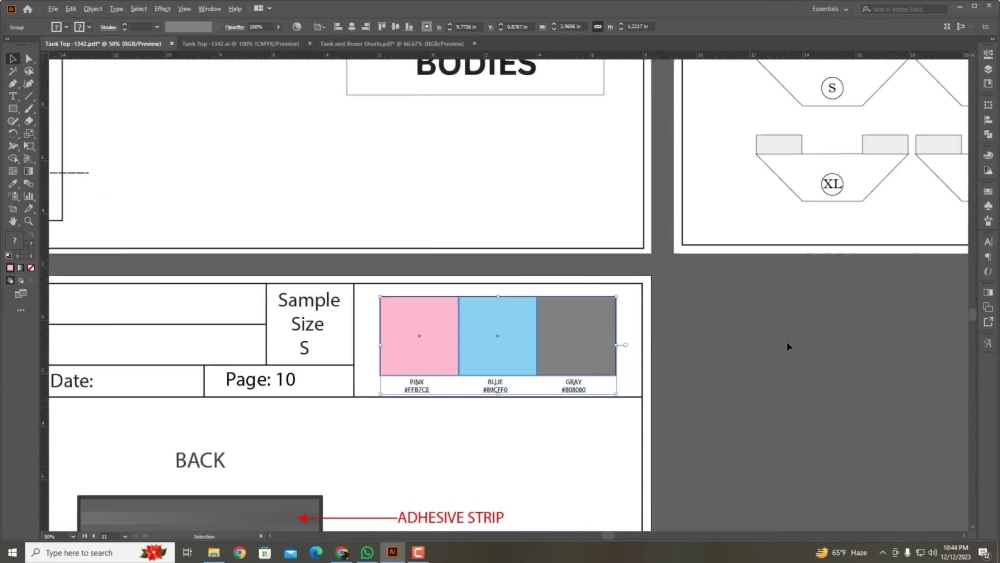
Task: Select the Paintbrush tool
Action: point(29,108)
